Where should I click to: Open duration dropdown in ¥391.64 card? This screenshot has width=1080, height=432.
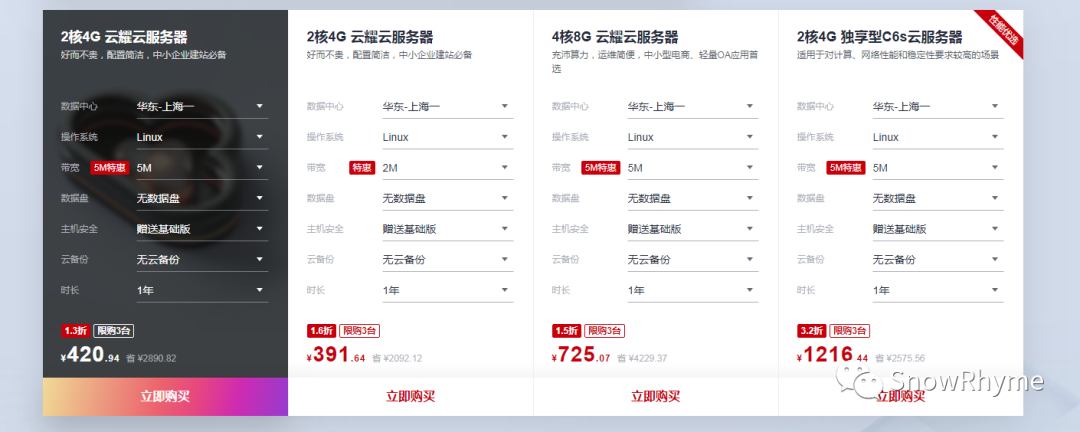point(448,290)
